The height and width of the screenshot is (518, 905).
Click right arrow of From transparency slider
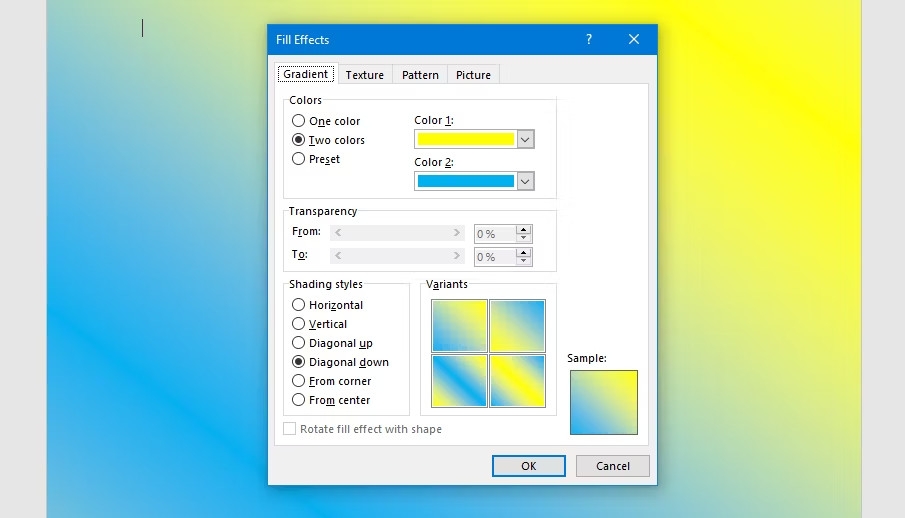tap(457, 233)
